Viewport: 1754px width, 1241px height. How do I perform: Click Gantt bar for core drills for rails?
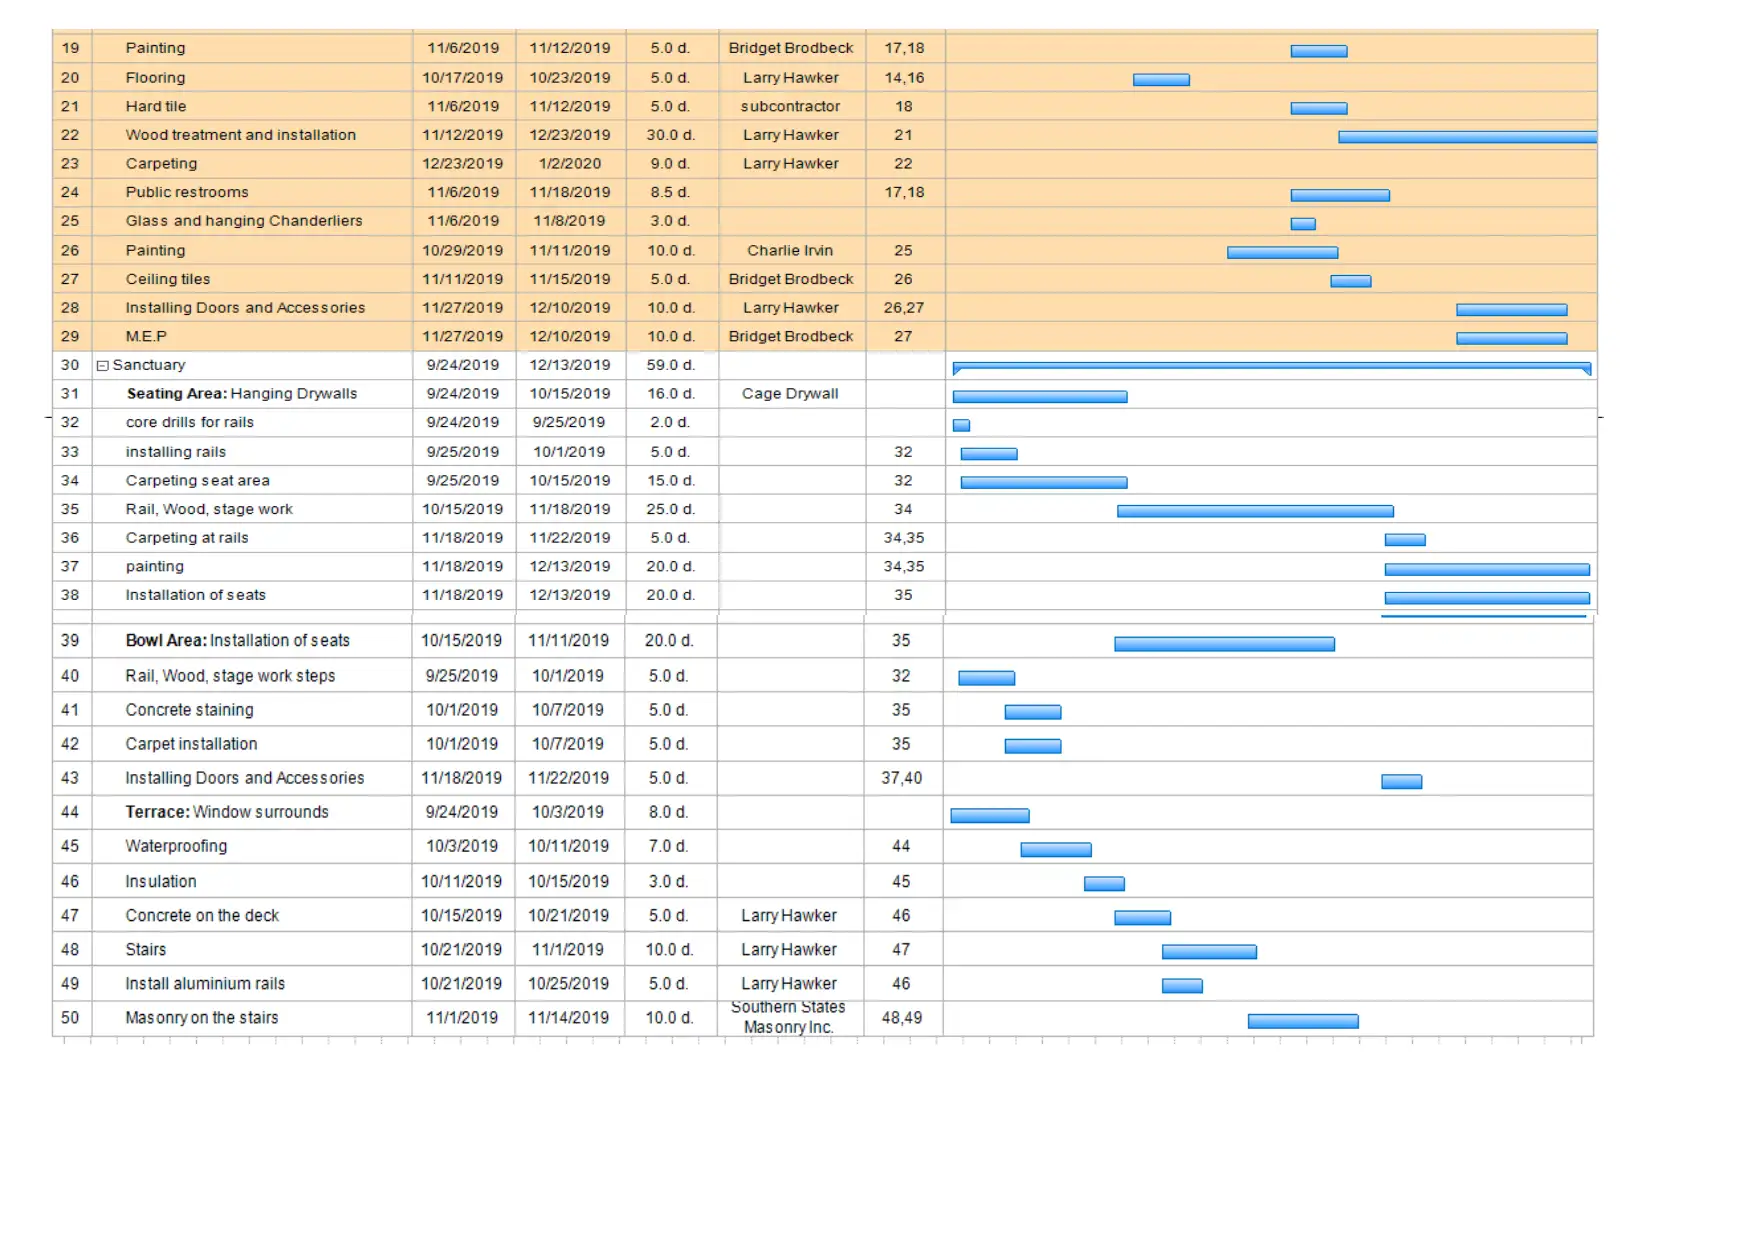tap(961, 425)
